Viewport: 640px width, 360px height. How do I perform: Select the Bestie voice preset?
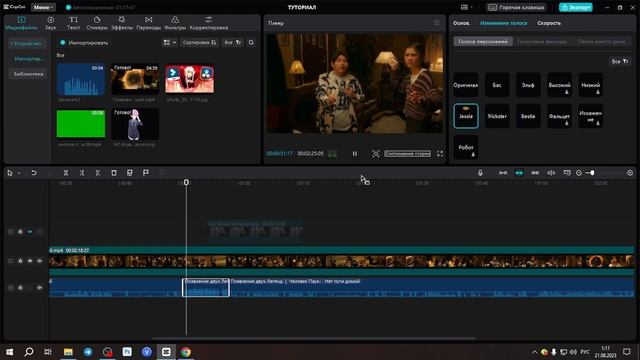(x=528, y=116)
